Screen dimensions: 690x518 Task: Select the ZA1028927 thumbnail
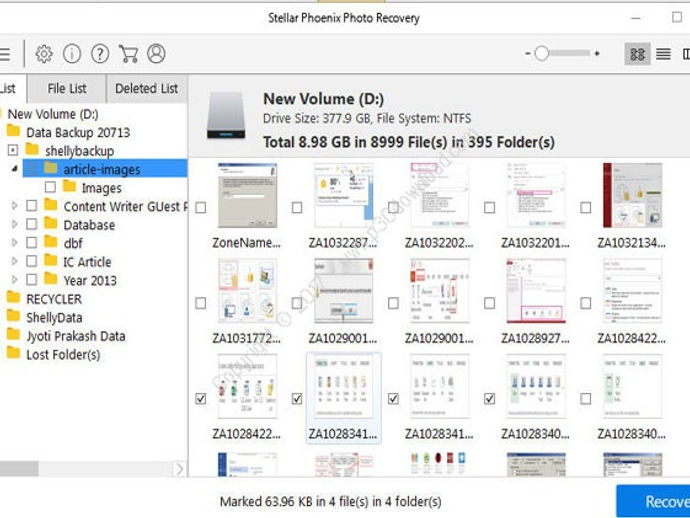536,291
